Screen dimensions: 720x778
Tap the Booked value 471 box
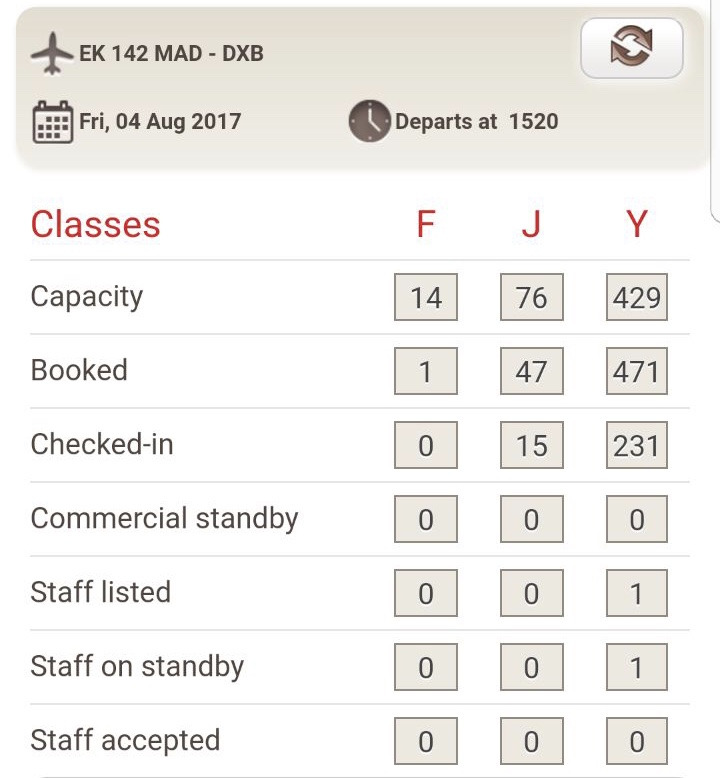coord(636,371)
